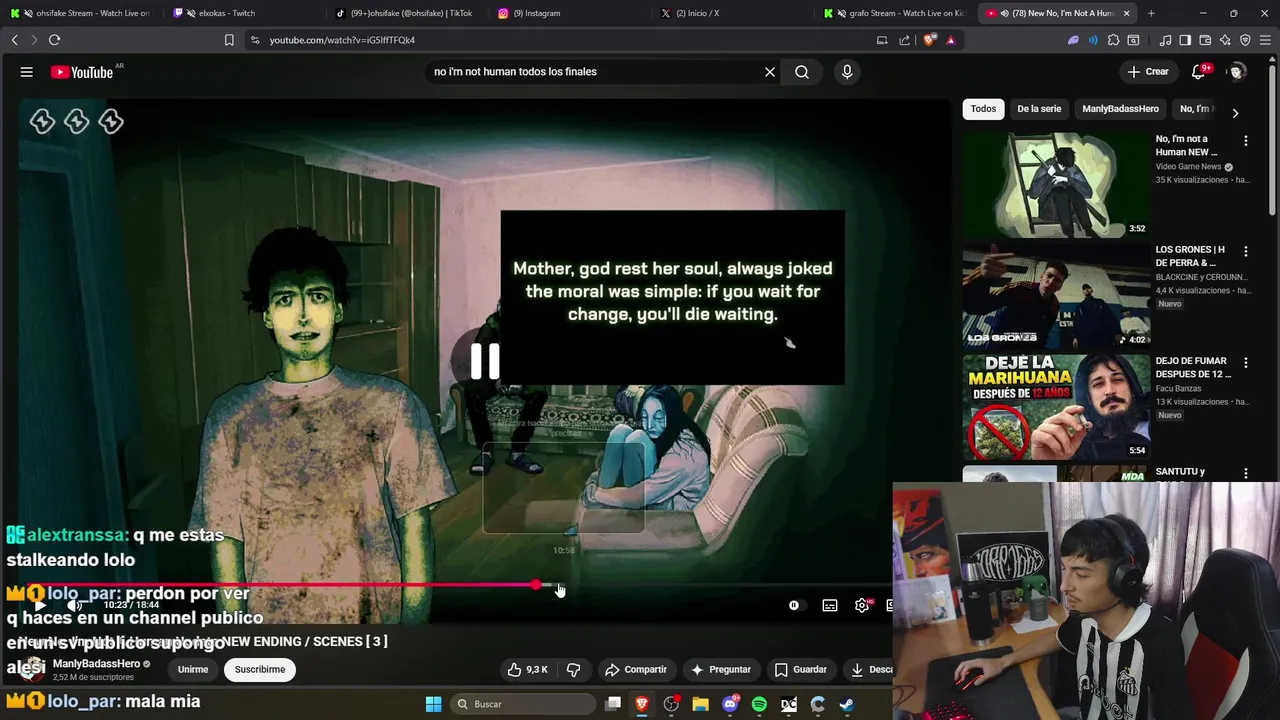
Task: Reload the page in the browser
Action: pos(54,40)
